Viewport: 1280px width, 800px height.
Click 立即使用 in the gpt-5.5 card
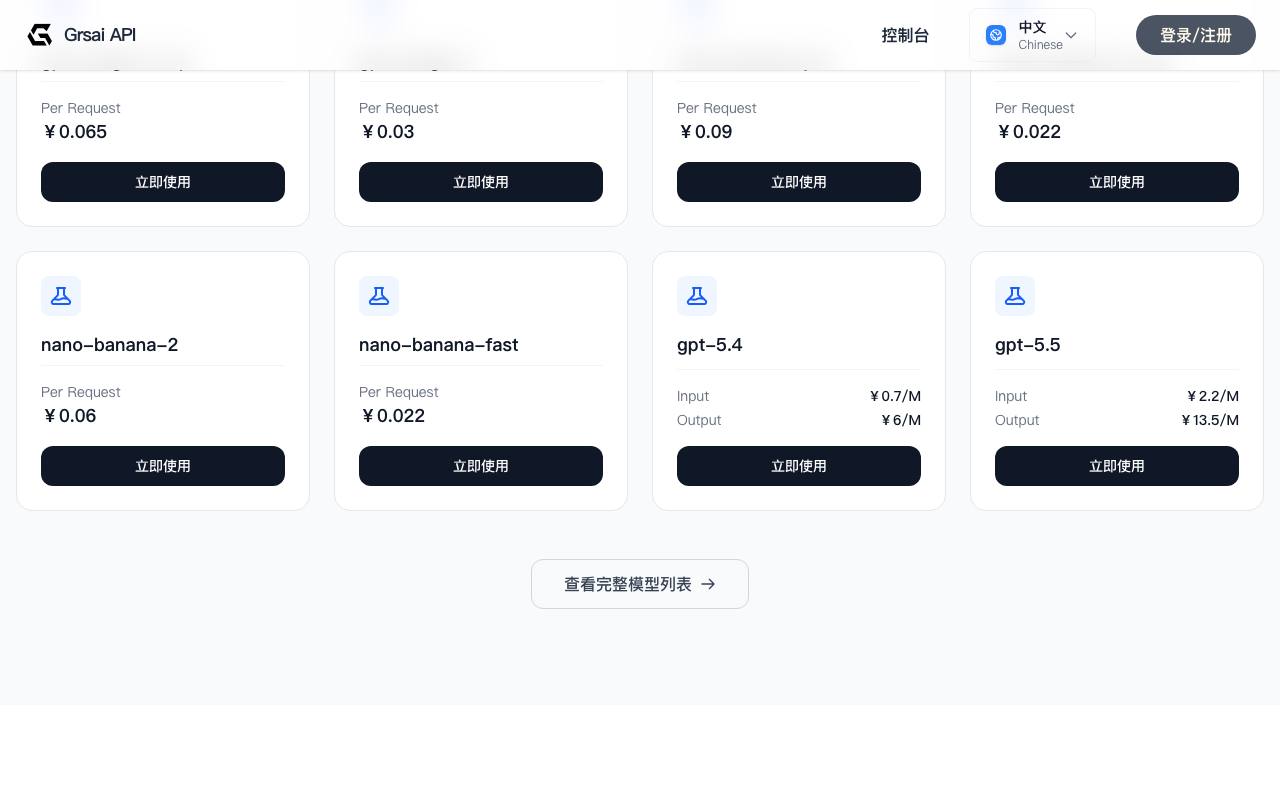point(1117,466)
